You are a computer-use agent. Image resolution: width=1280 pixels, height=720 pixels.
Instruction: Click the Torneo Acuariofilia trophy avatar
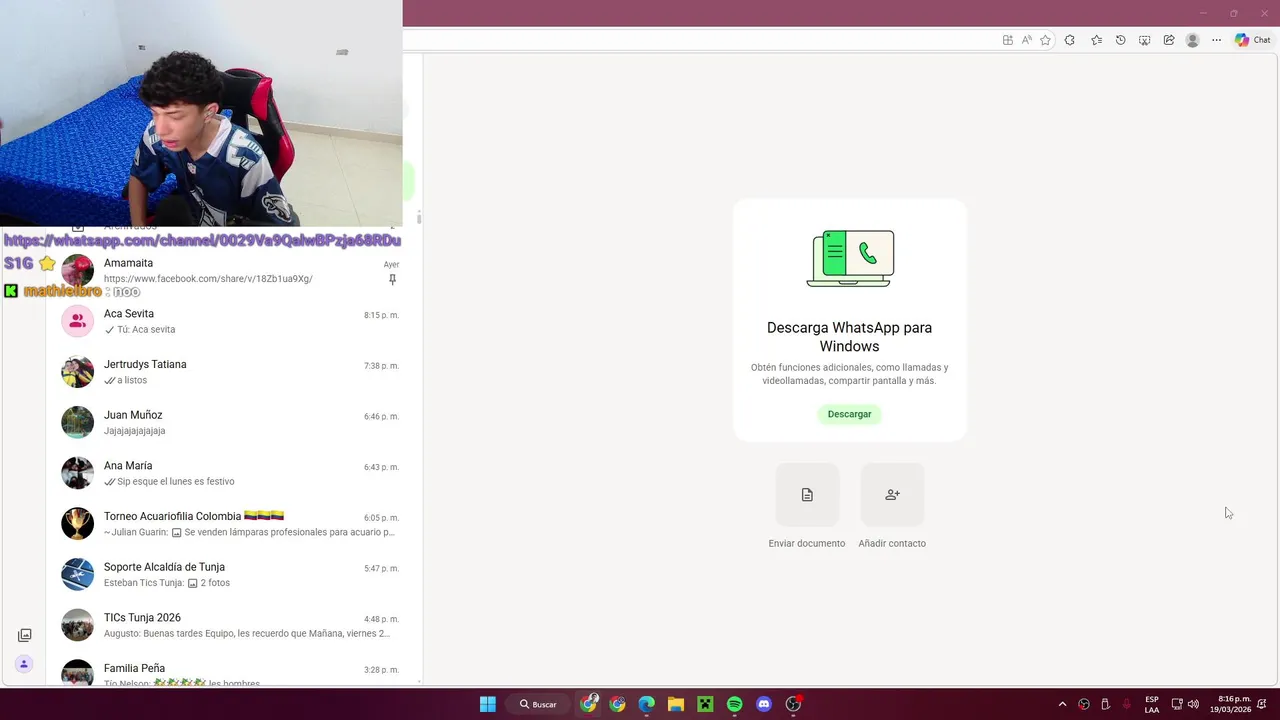pyautogui.click(x=77, y=524)
